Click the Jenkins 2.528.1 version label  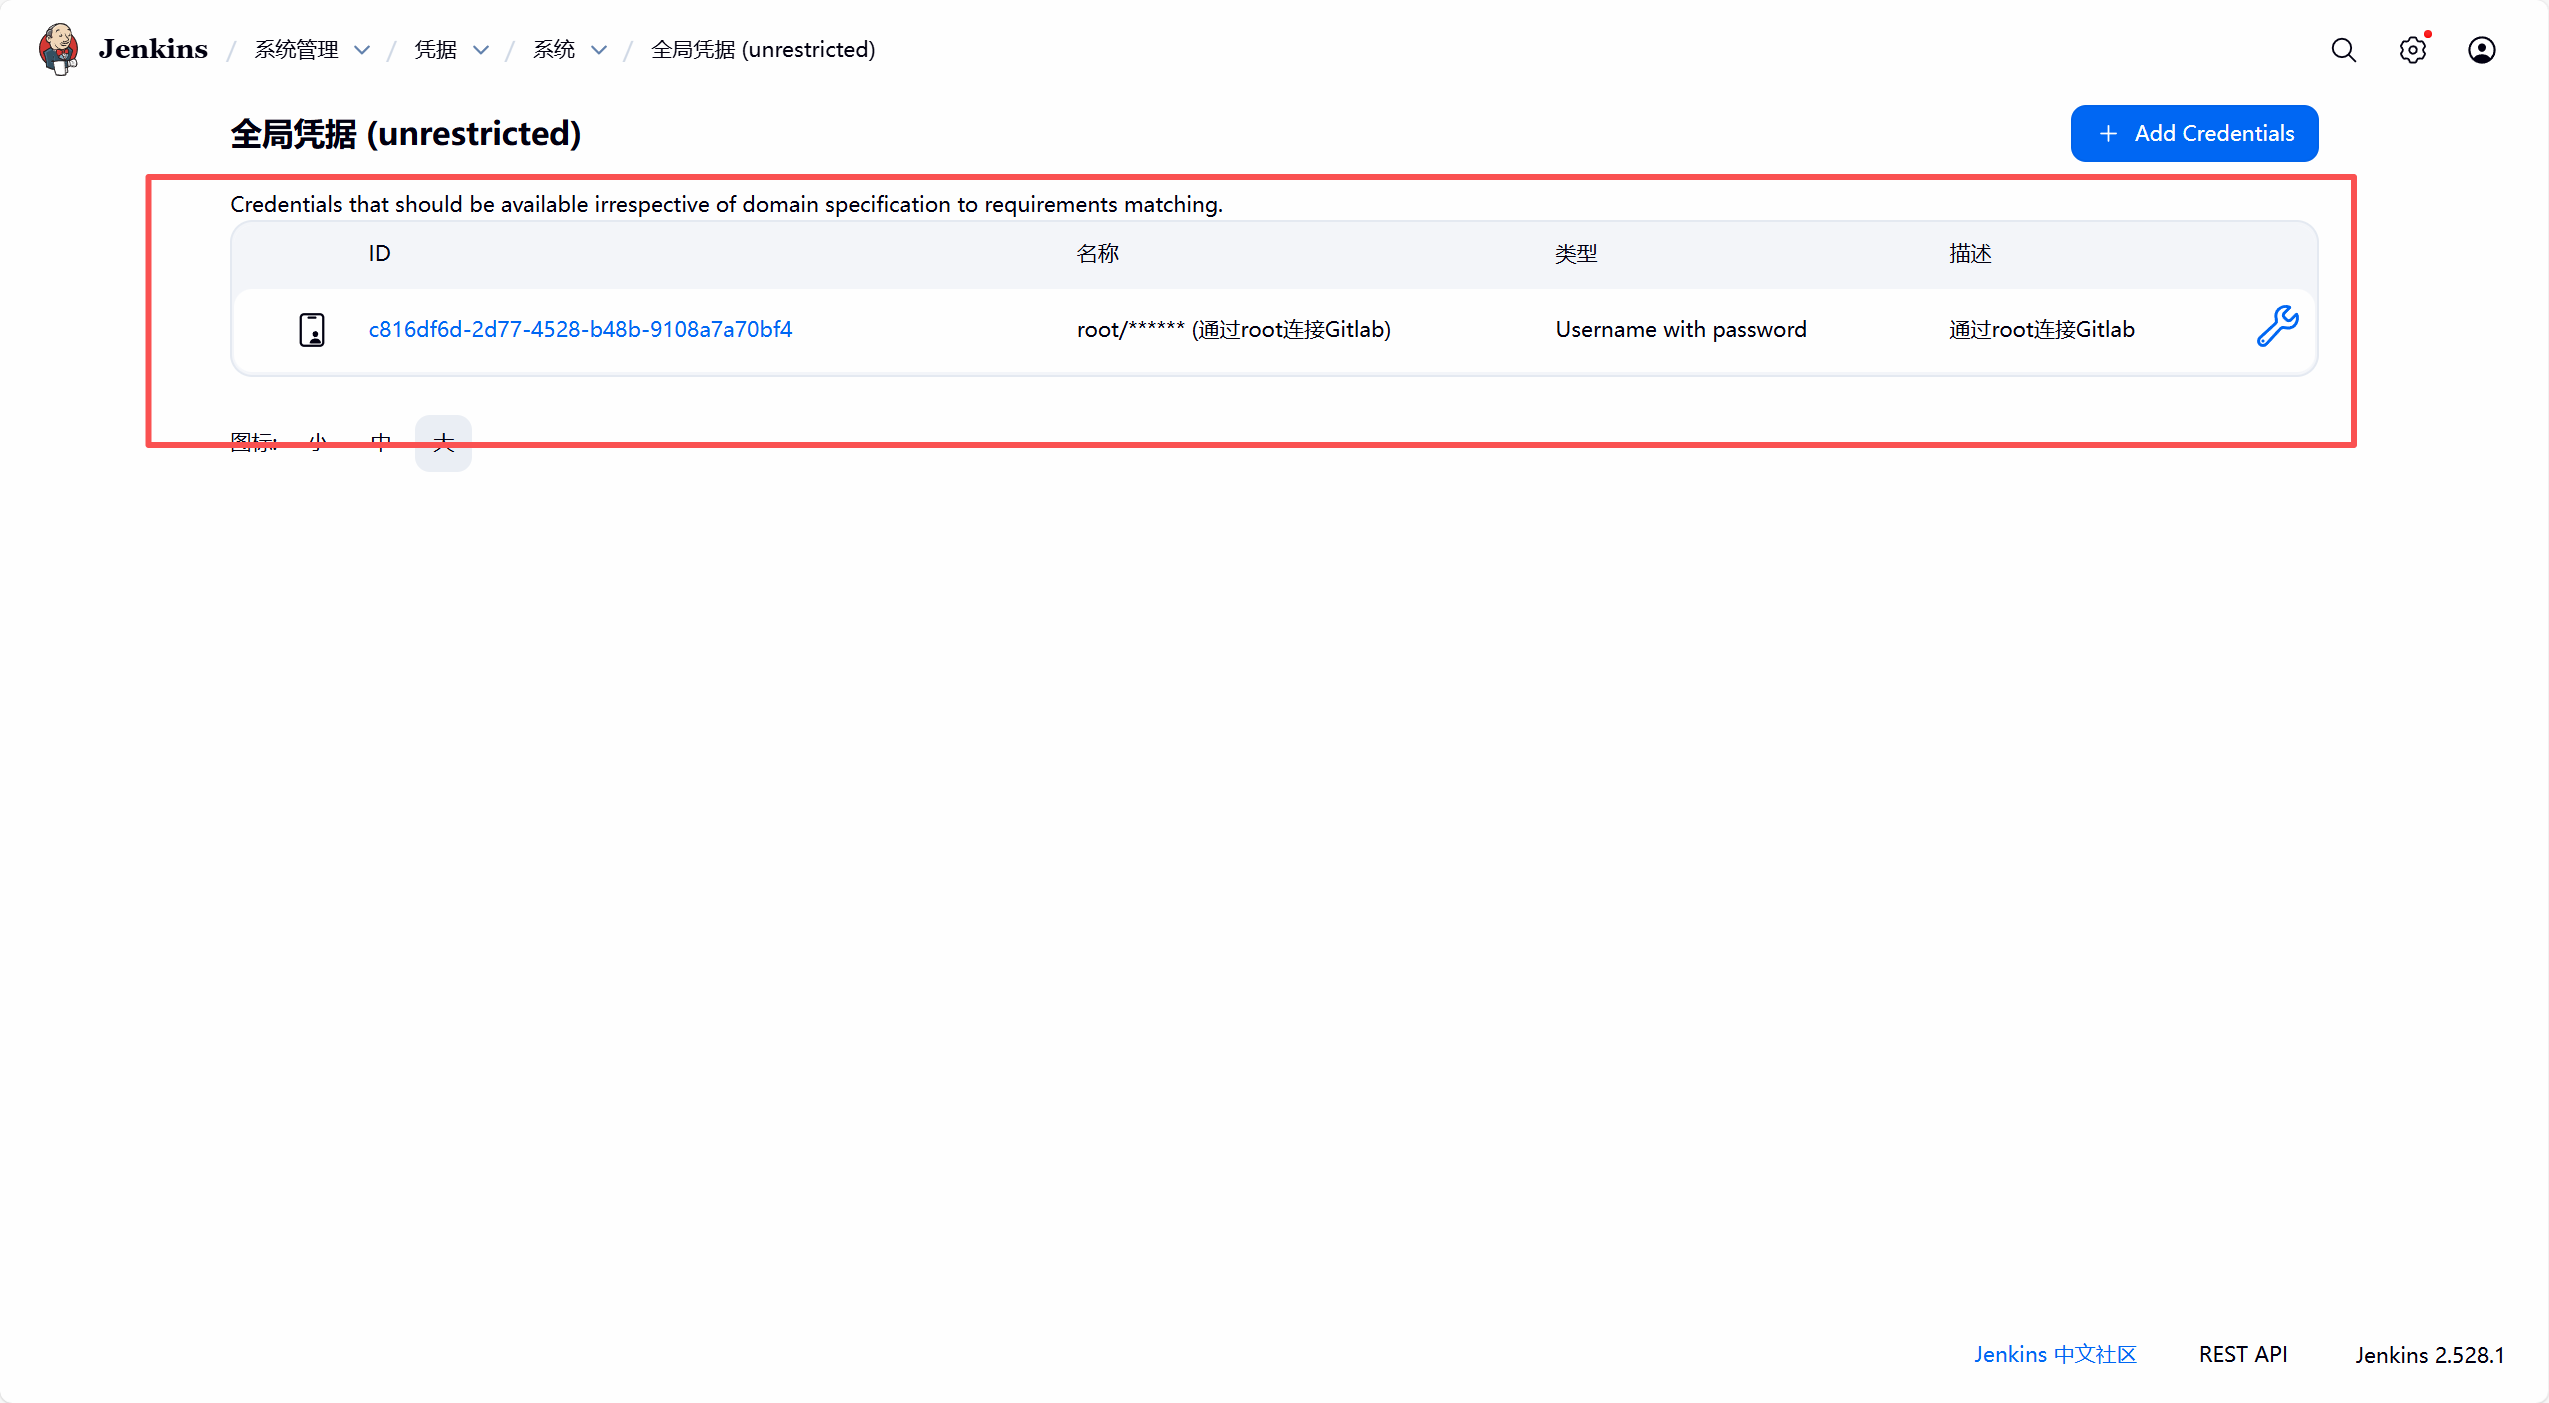(2429, 1355)
